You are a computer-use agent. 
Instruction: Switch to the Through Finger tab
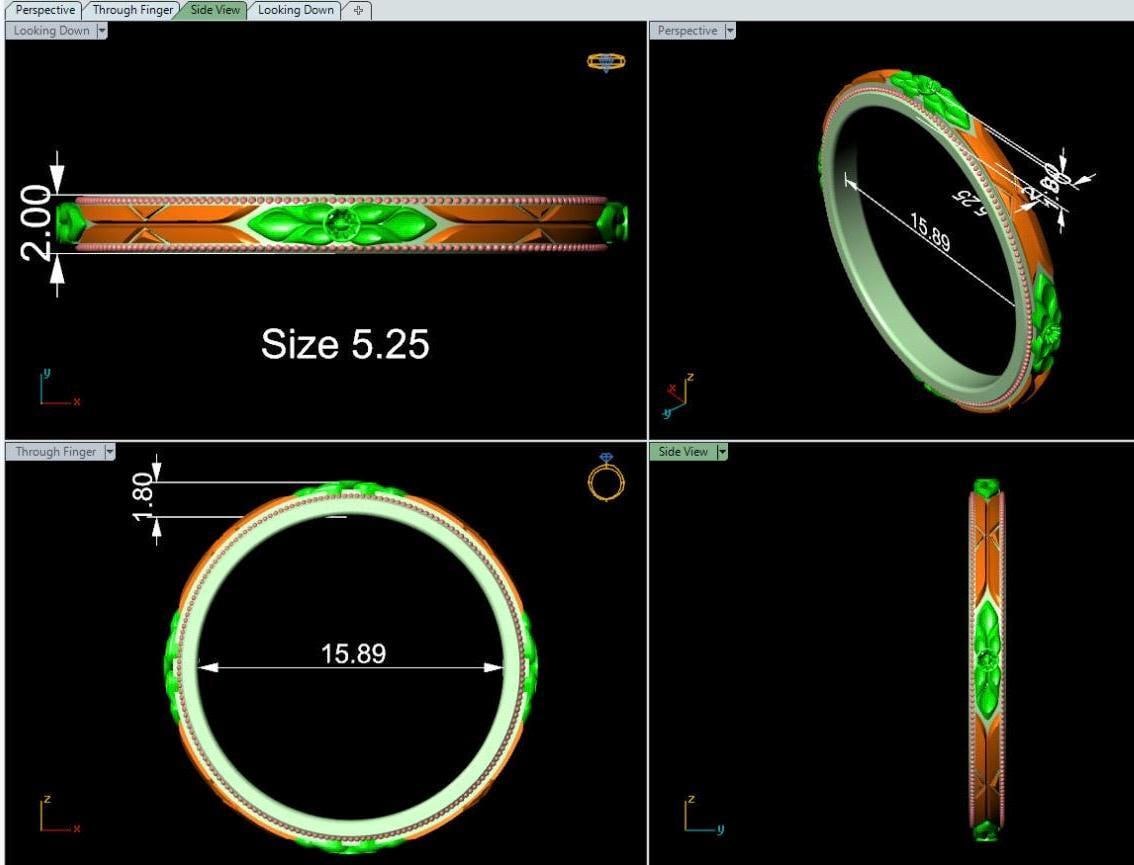tap(133, 10)
